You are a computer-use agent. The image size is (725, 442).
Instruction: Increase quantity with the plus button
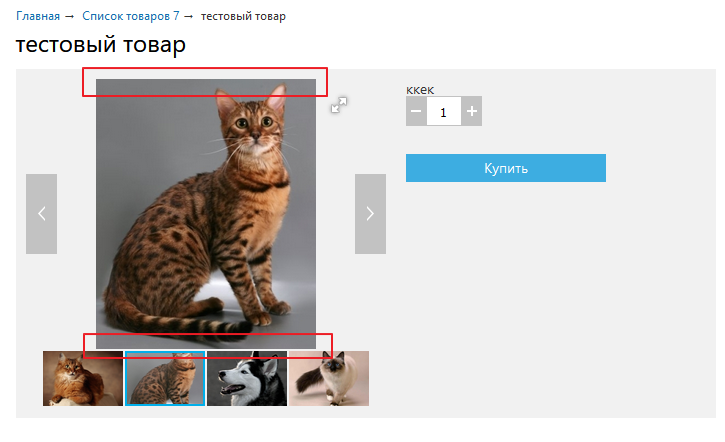click(472, 111)
